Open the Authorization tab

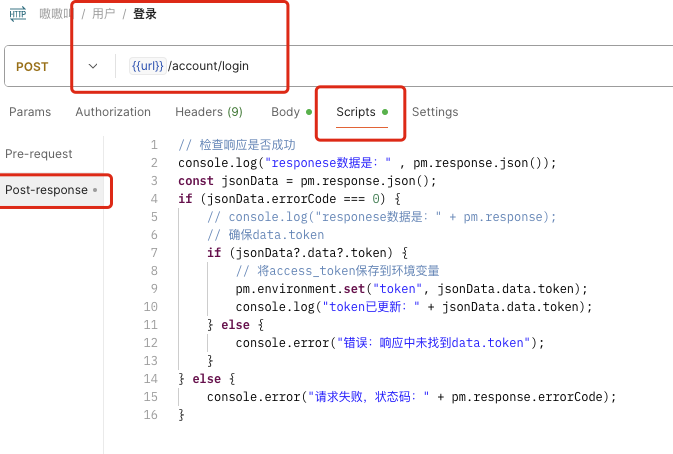pos(113,112)
